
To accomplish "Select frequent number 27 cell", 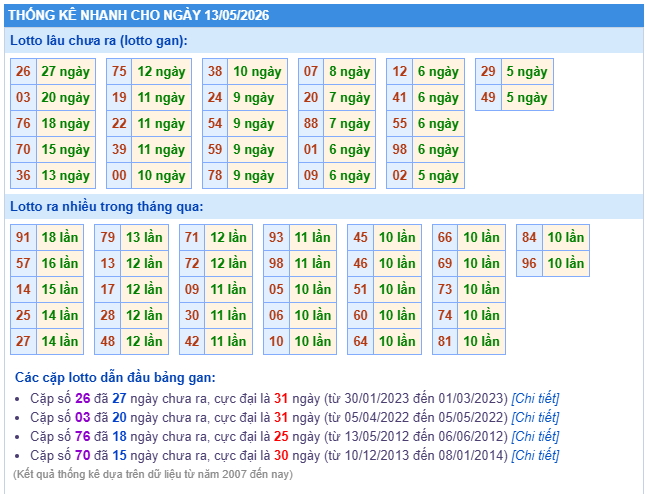I will (23, 341).
